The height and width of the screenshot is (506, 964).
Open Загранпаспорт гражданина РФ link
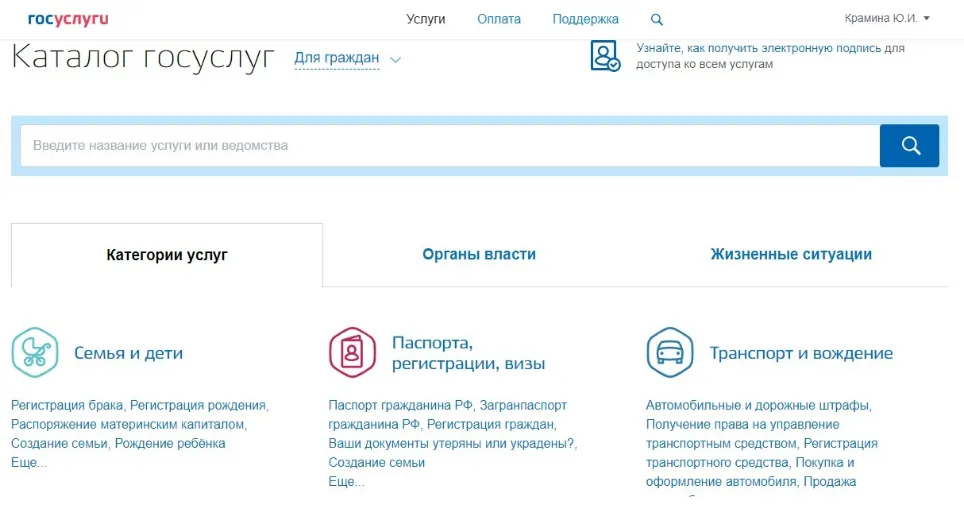point(448,415)
